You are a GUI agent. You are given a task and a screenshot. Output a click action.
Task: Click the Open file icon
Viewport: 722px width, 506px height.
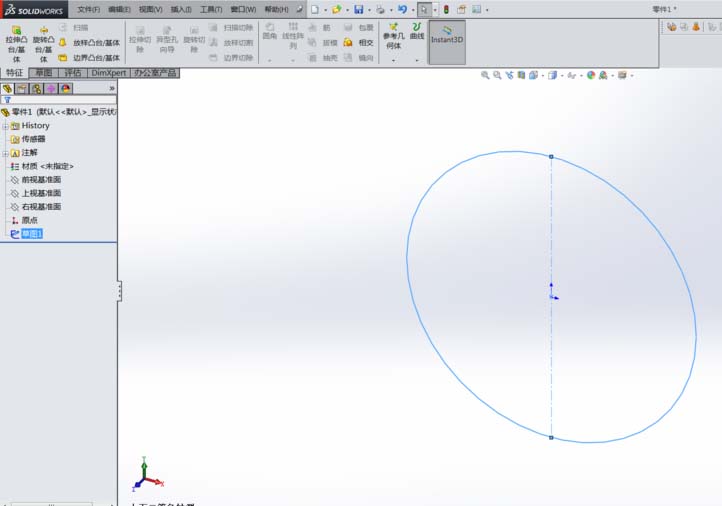coord(337,9)
